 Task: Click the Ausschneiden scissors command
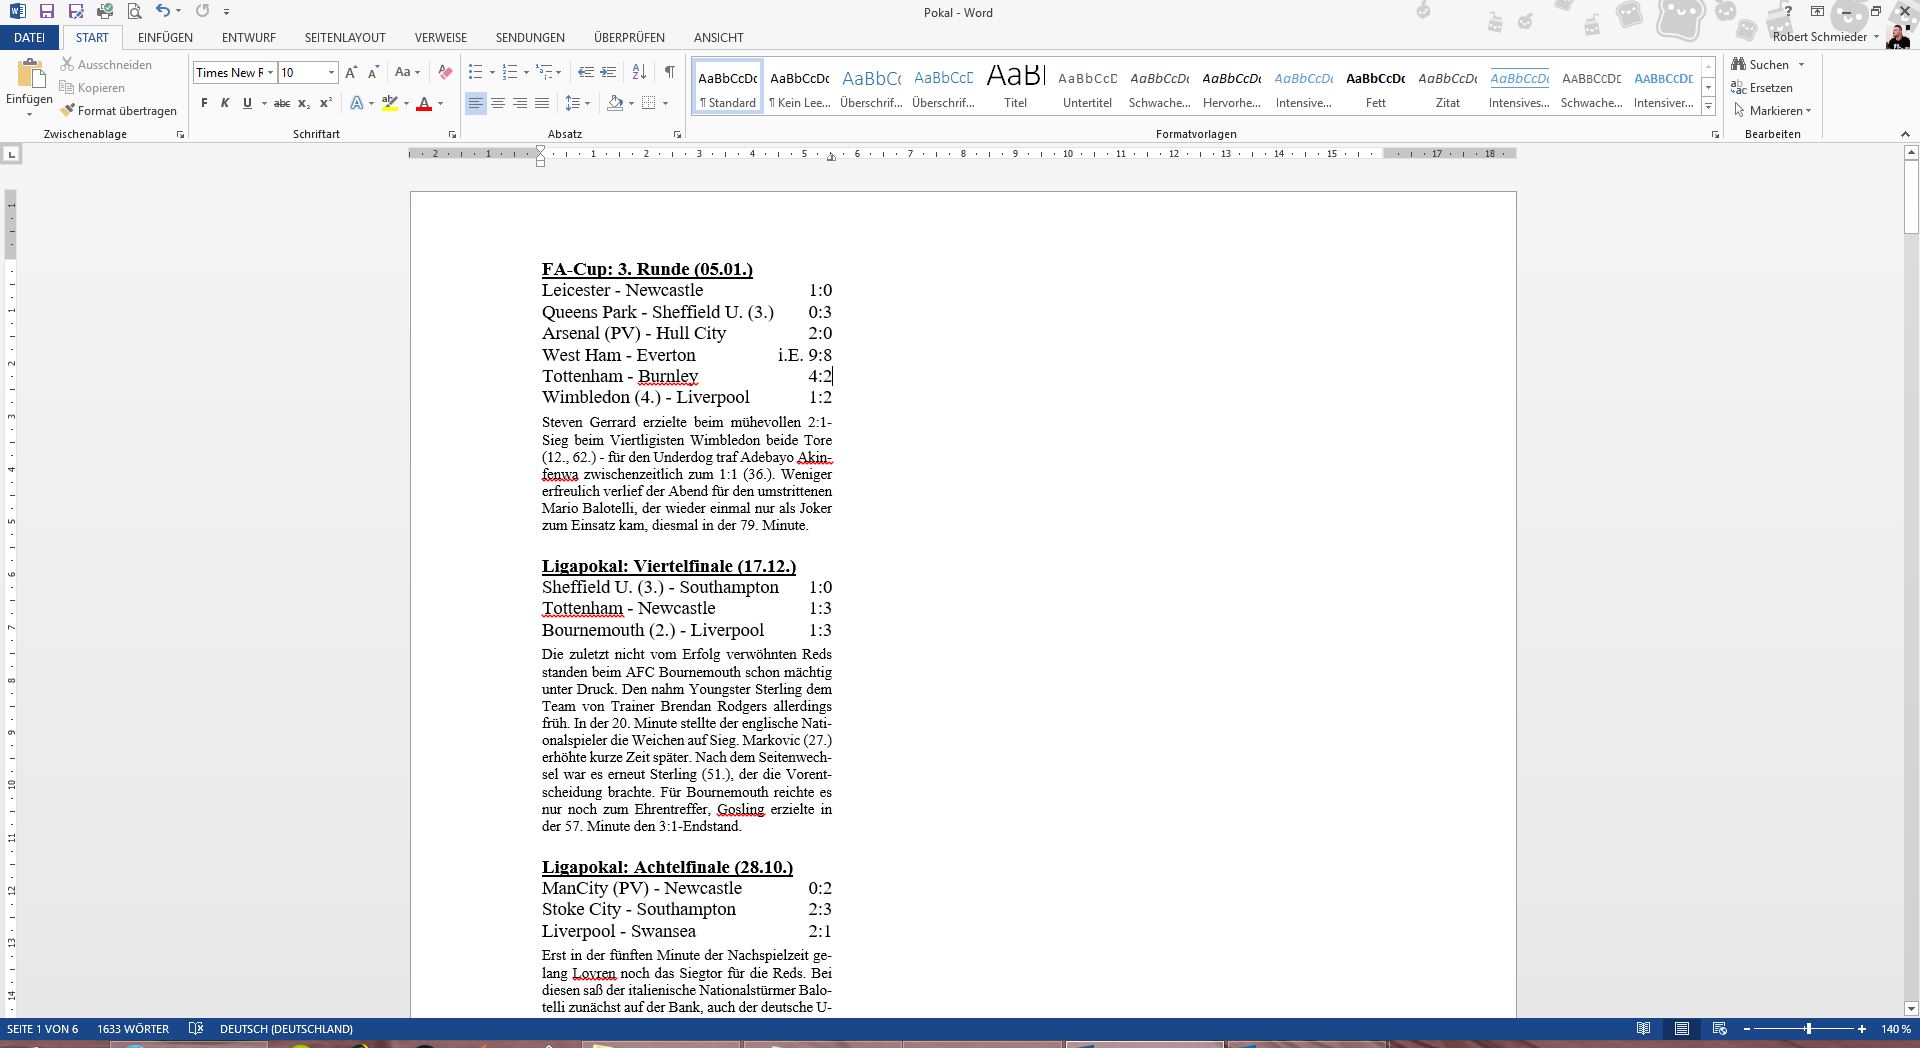[x=106, y=64]
